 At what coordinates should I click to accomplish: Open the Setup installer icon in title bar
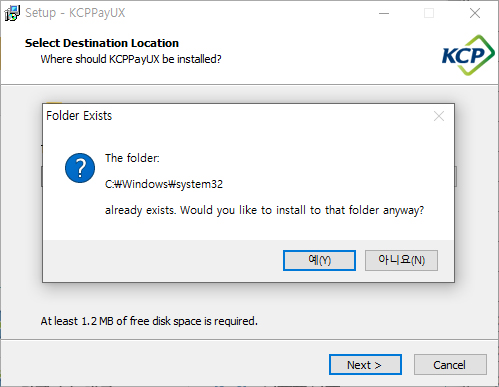click(x=12, y=13)
